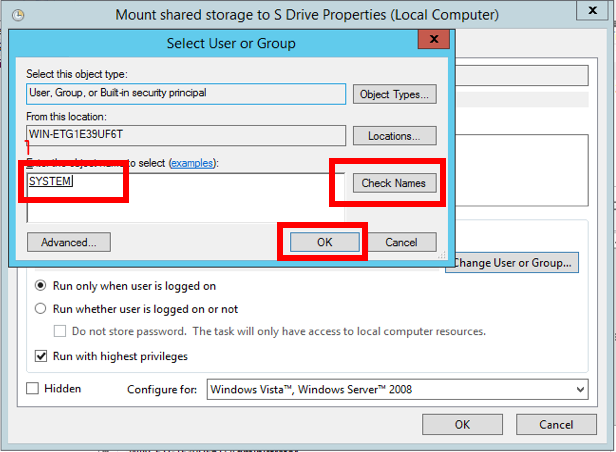
Task: Close the Select User or Group dialog
Action: point(434,39)
